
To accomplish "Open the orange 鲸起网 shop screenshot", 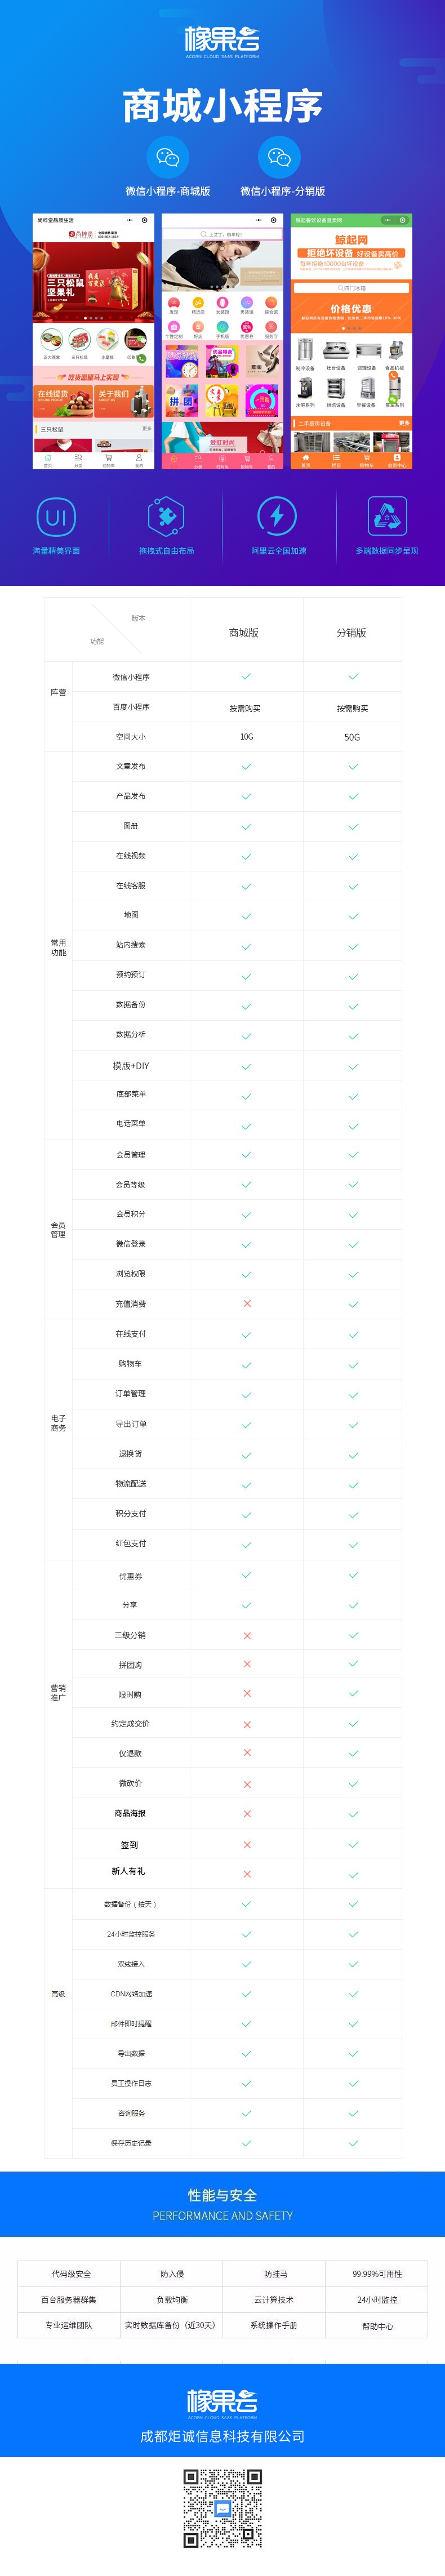I will point(351,341).
